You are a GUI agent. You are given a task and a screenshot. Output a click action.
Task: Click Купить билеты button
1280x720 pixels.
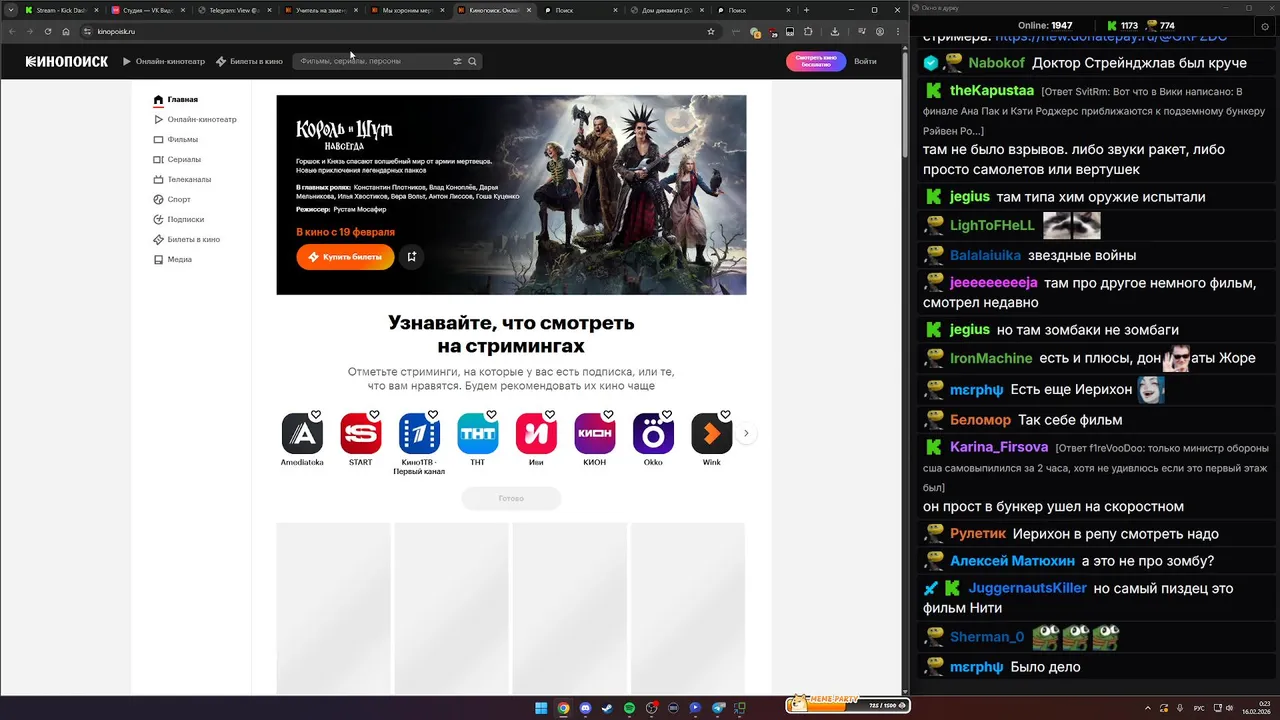pyautogui.click(x=345, y=257)
